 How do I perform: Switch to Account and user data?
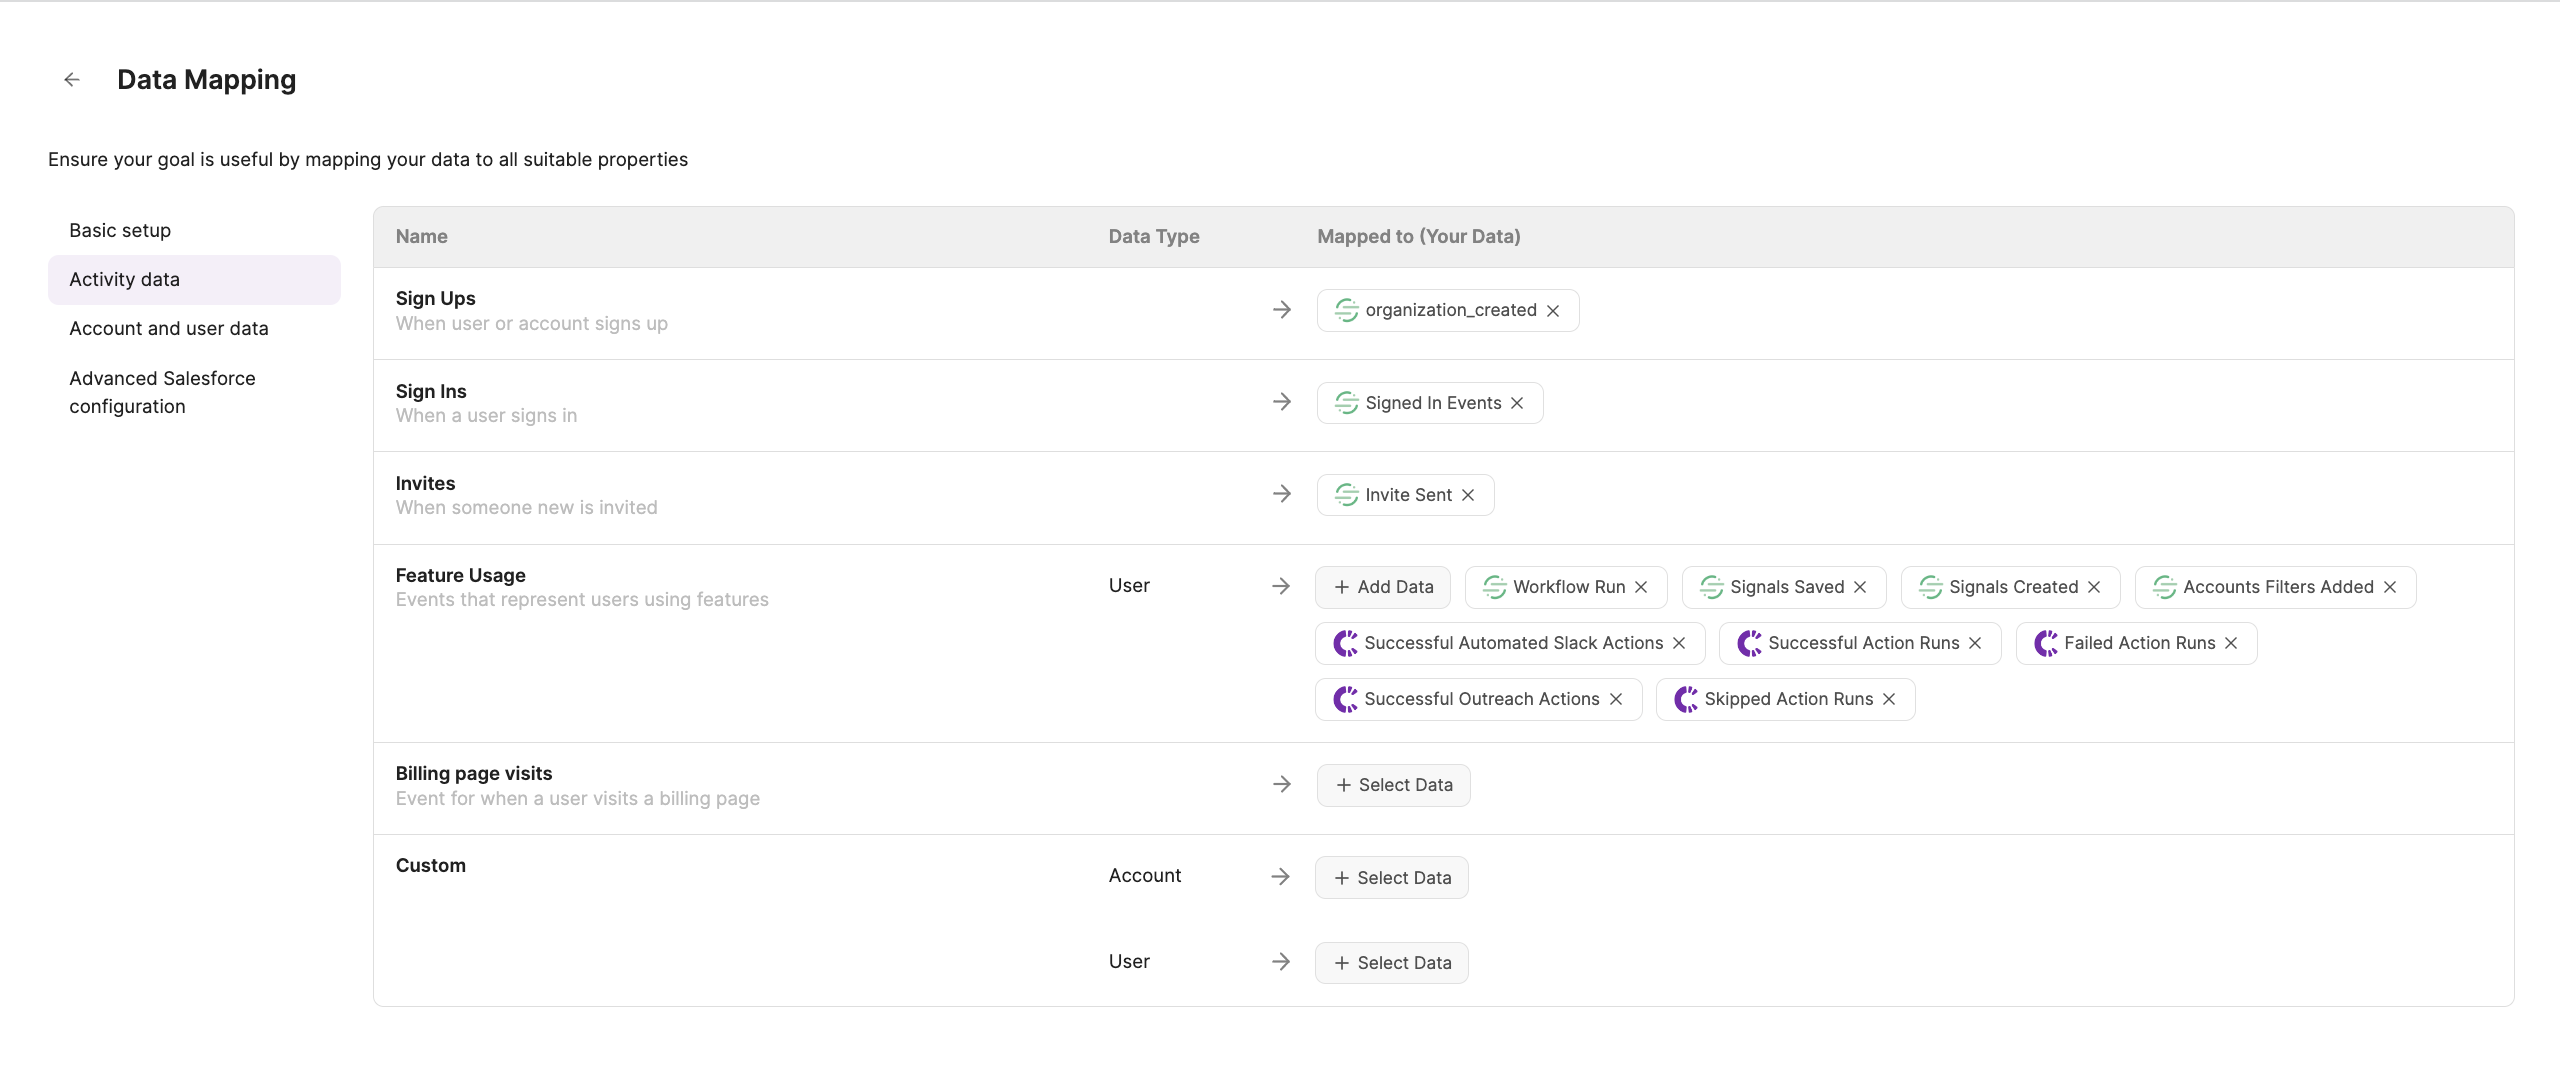[x=169, y=328]
